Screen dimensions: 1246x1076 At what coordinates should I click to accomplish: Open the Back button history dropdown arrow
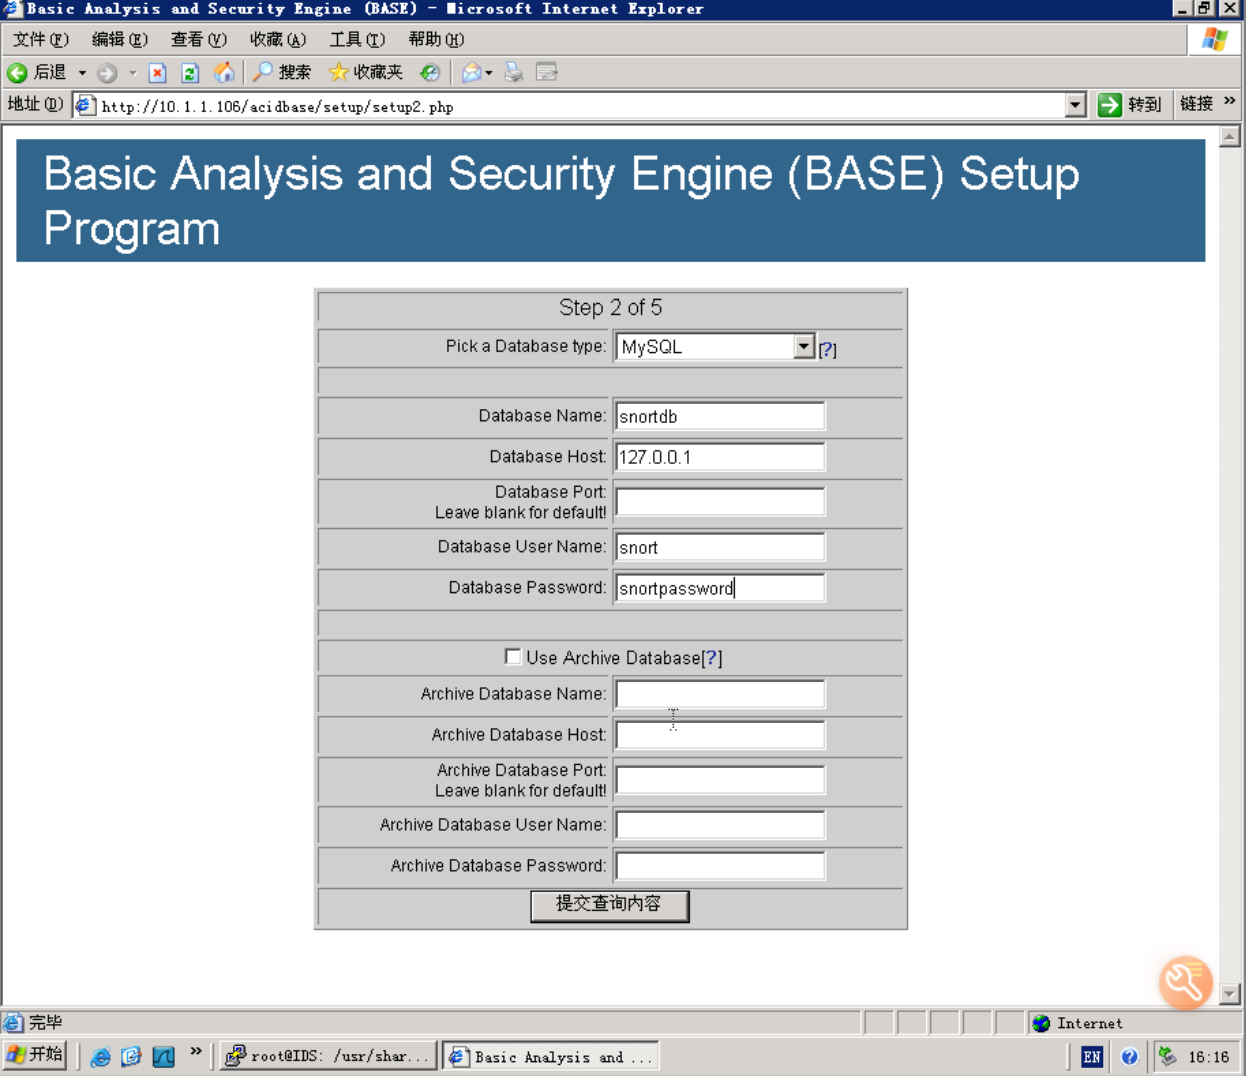pos(82,73)
